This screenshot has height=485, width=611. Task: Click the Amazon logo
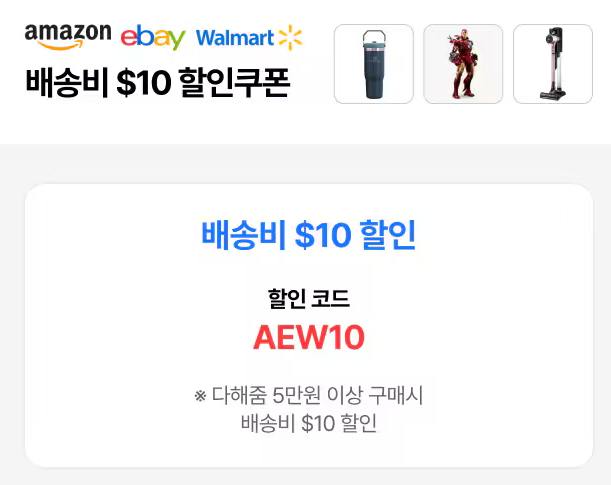(68, 34)
